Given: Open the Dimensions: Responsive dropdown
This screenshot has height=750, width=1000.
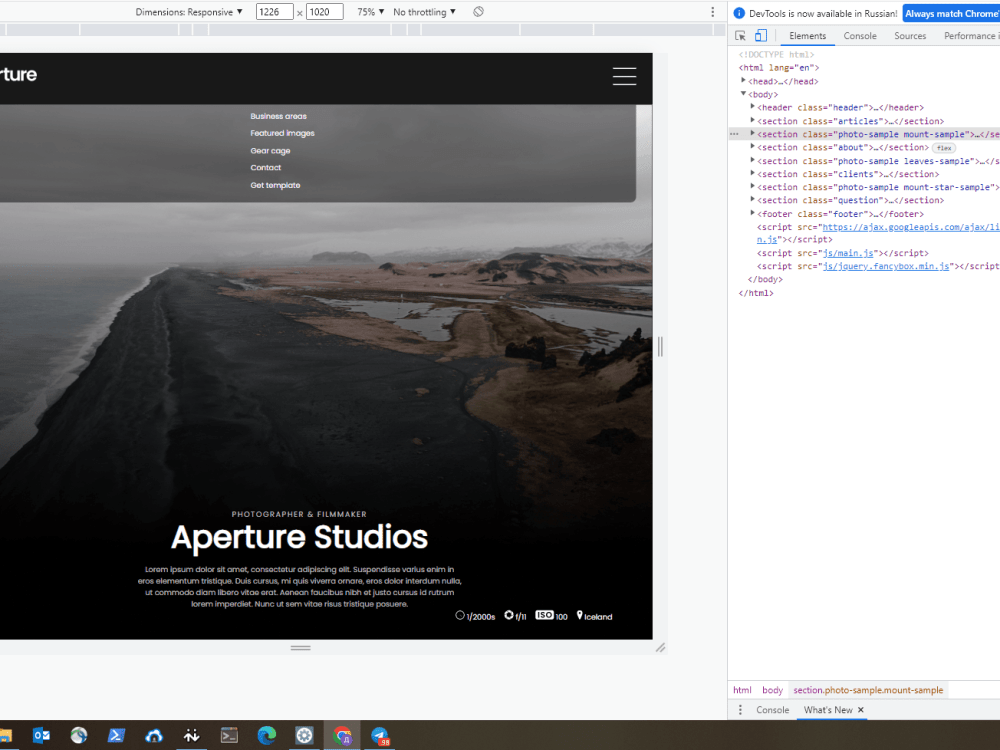Looking at the screenshot, I should [189, 11].
